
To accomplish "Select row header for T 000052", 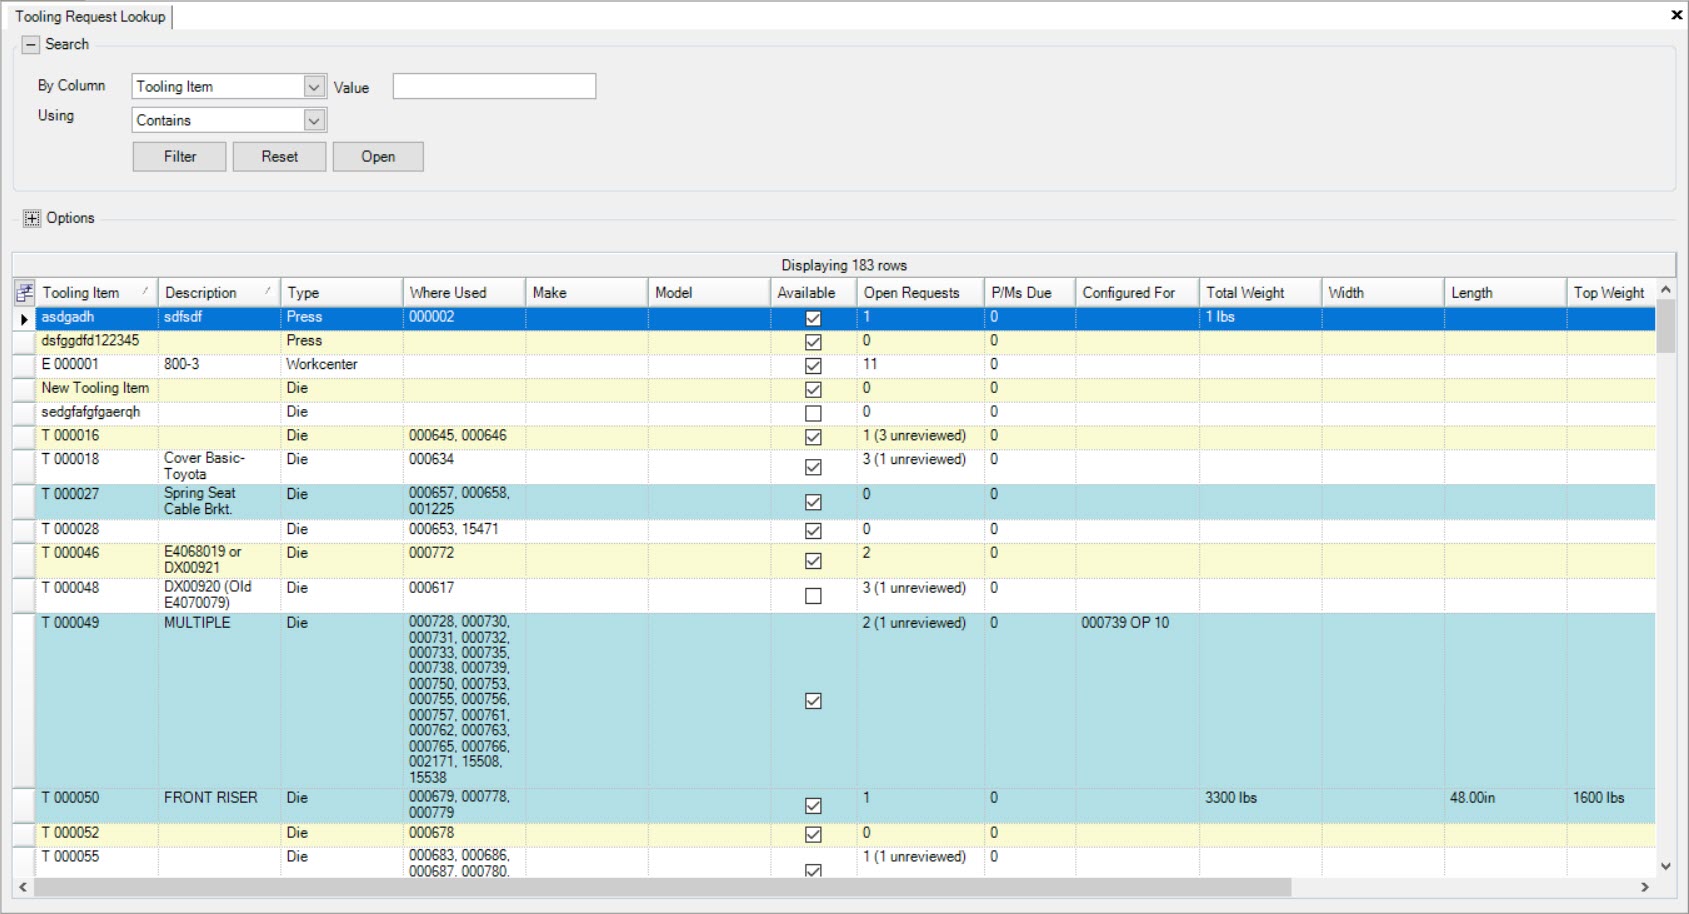I will pos(24,835).
